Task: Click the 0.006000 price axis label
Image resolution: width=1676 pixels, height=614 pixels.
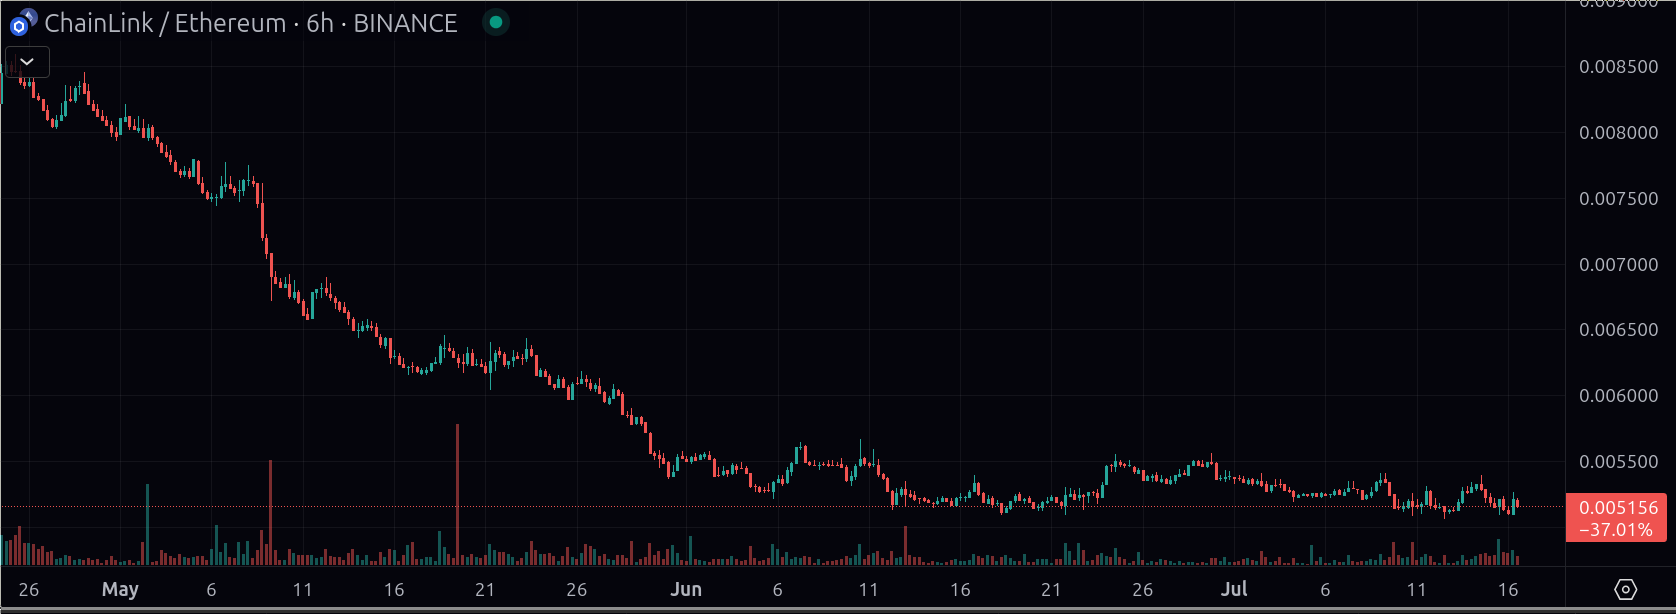Action: pyautogui.click(x=1618, y=396)
